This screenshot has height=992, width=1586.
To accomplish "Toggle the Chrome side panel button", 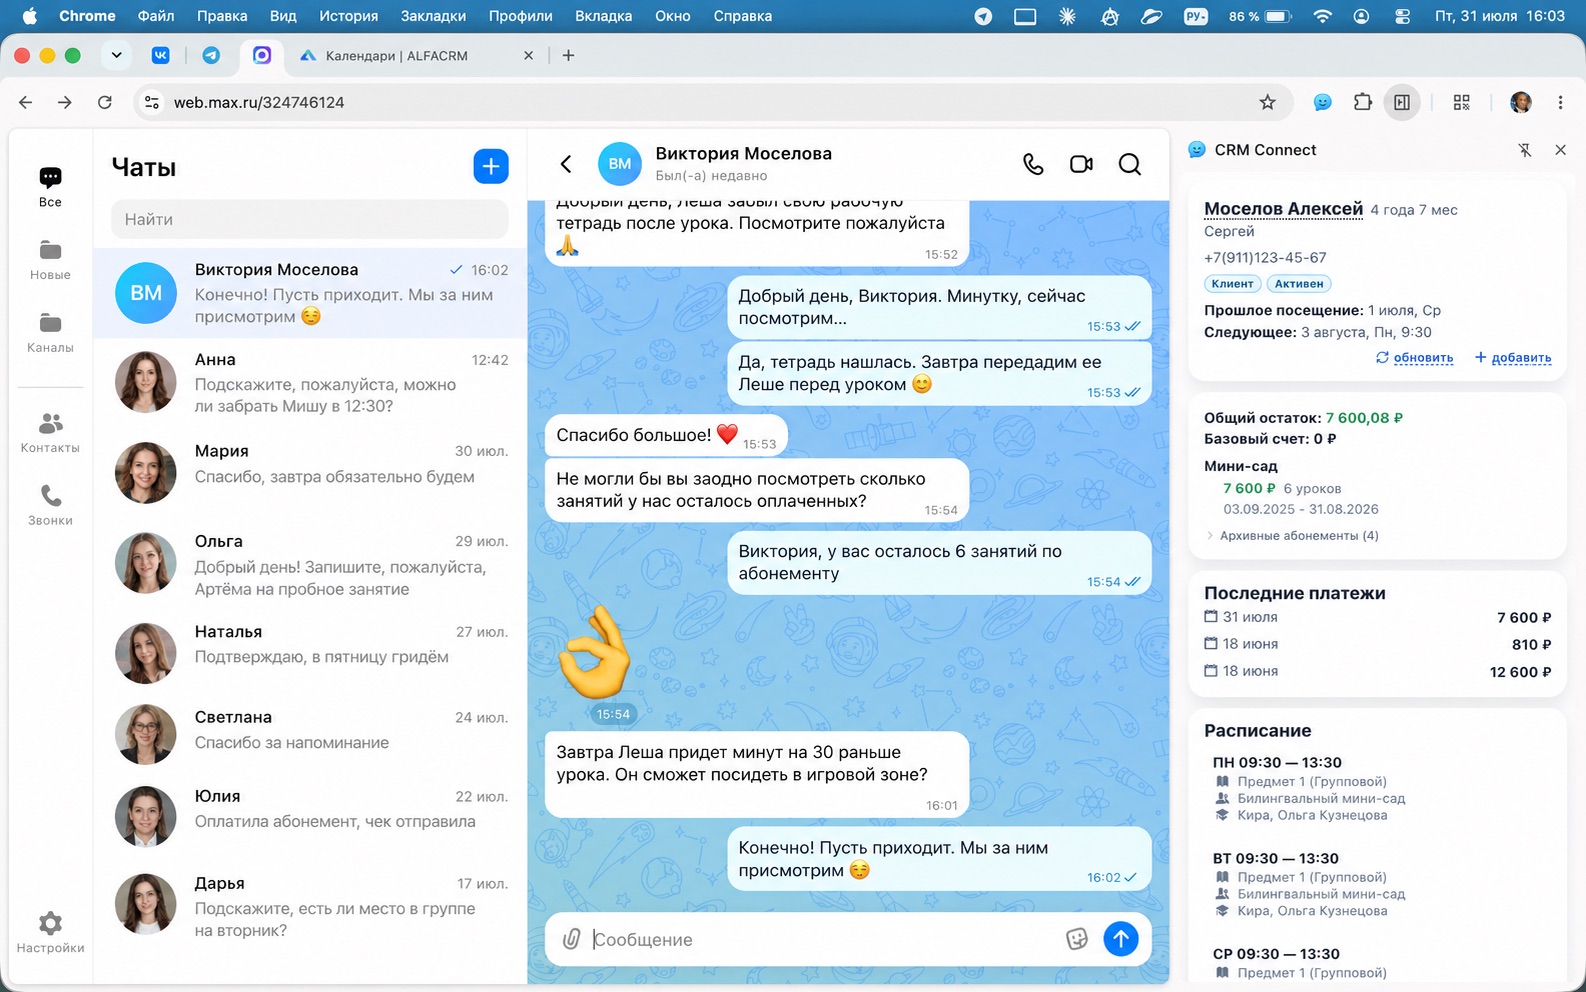I will (x=1402, y=102).
